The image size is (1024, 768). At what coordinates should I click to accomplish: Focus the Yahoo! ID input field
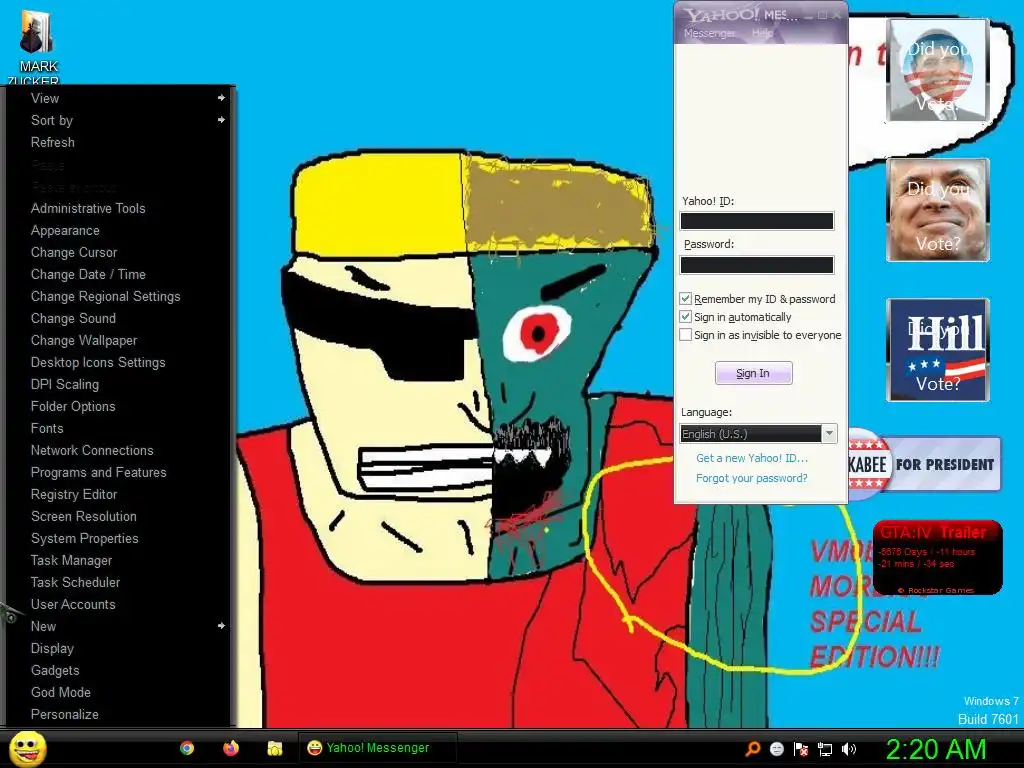[x=757, y=221]
